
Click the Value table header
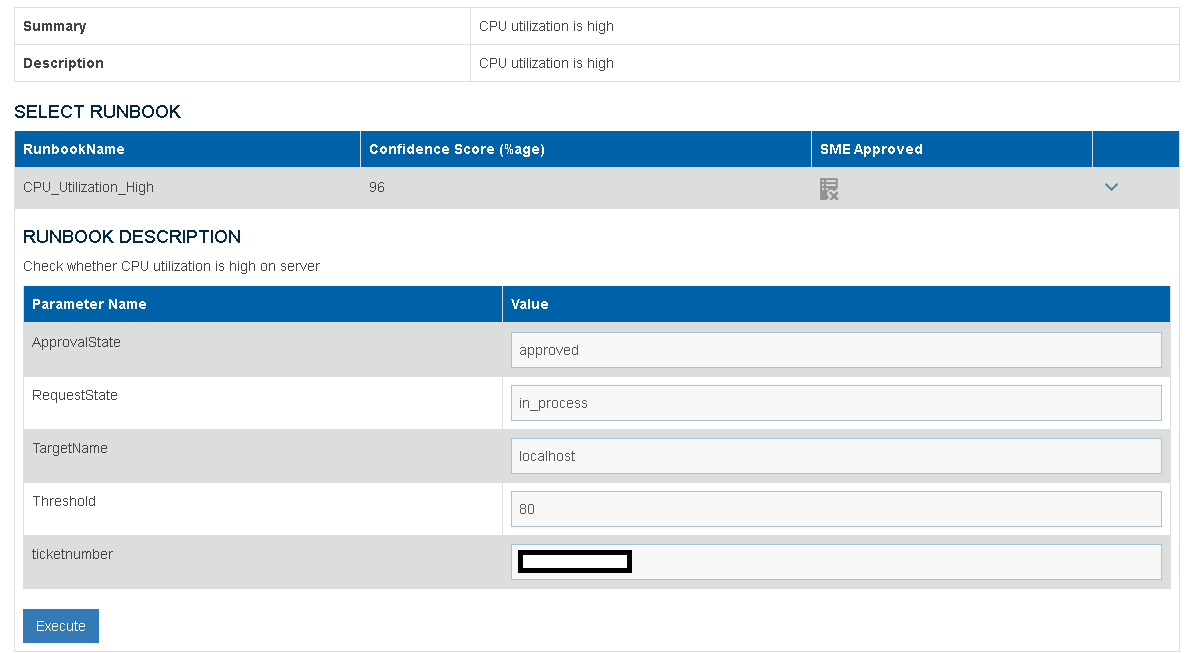(x=529, y=304)
